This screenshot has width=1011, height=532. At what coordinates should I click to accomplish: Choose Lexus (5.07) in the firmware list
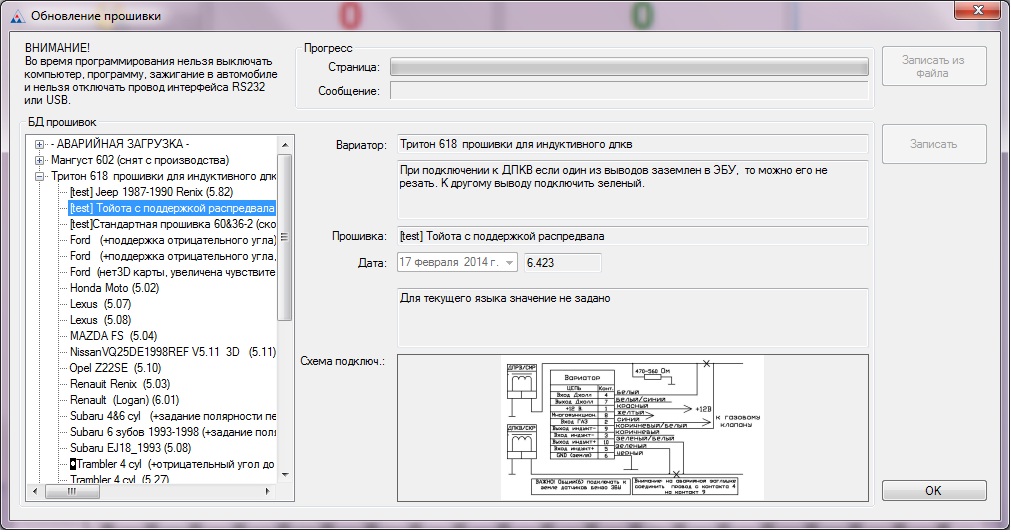coord(100,304)
